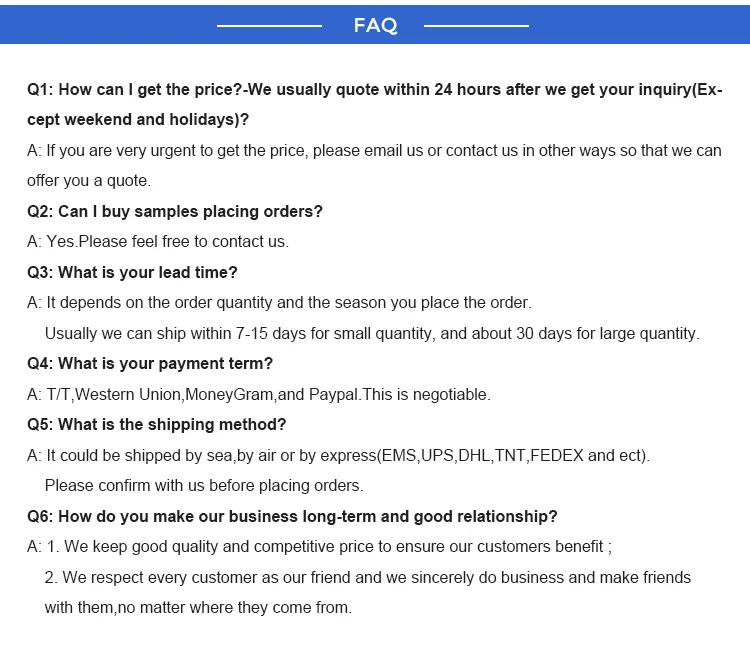Screen dimensions: 750x647
Task: Click the 'cept weekend and holidays)?' line of Q1
Action: [138, 119]
